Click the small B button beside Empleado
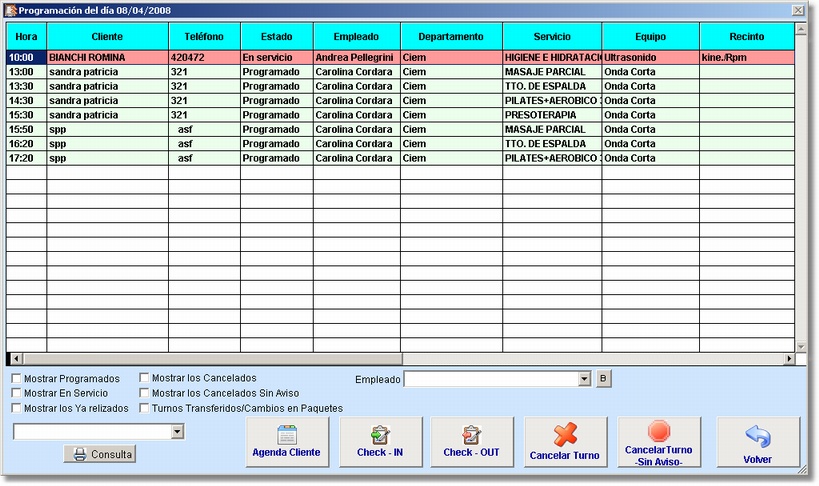Image resolution: width=819 pixels, height=486 pixels. pyautogui.click(x=603, y=379)
